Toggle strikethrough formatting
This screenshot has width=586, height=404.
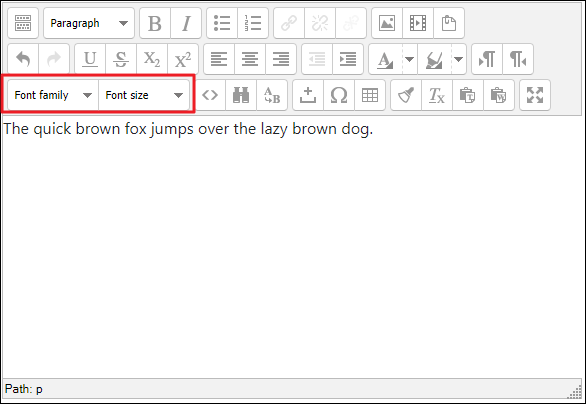tap(121, 59)
